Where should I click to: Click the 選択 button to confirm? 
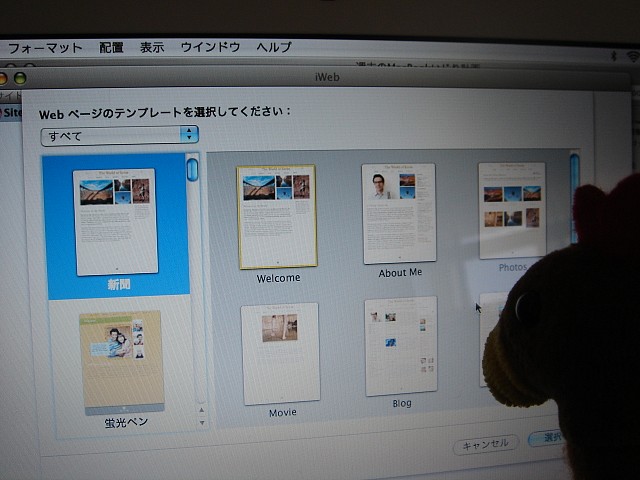pyautogui.click(x=547, y=438)
